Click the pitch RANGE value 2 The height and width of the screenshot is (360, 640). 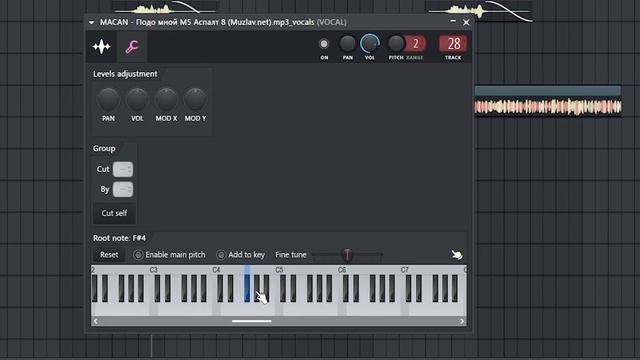click(416, 44)
